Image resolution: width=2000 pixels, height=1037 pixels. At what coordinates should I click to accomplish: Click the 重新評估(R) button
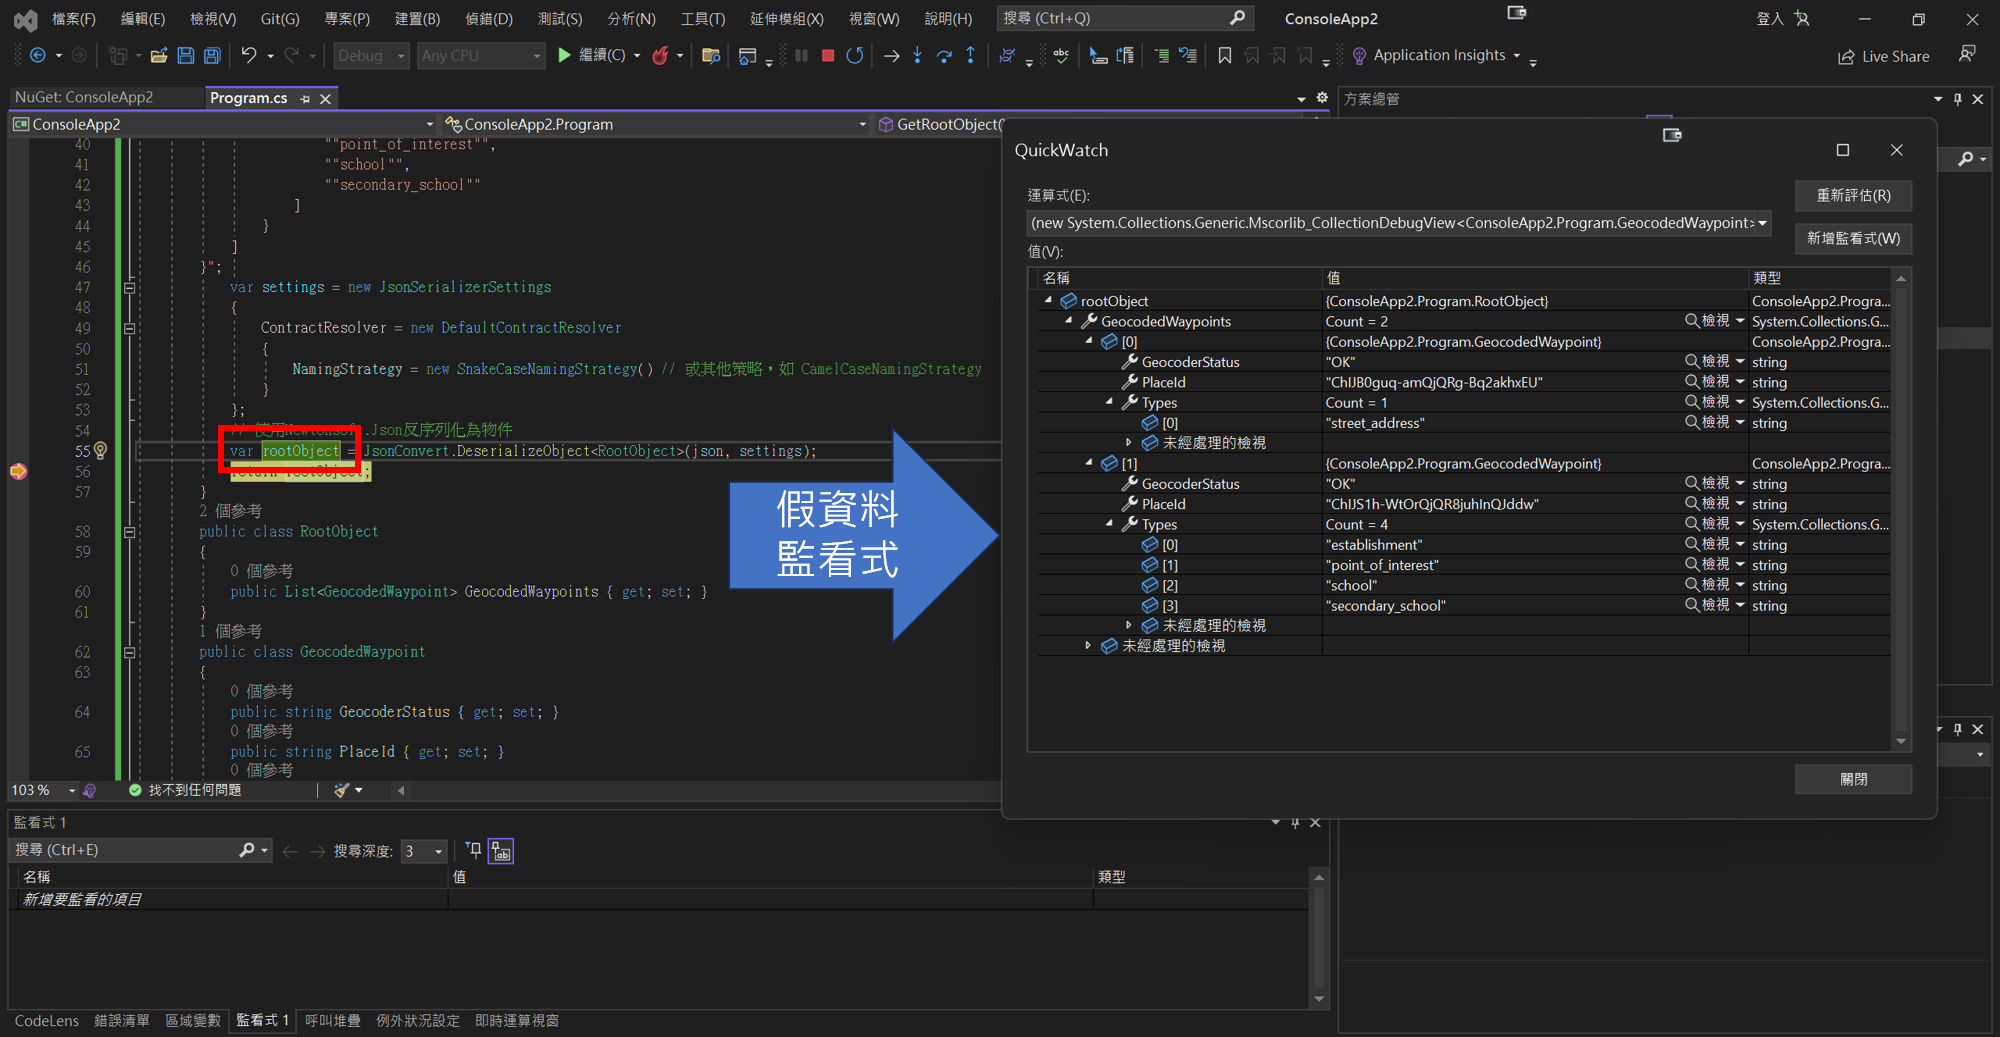click(x=1853, y=196)
